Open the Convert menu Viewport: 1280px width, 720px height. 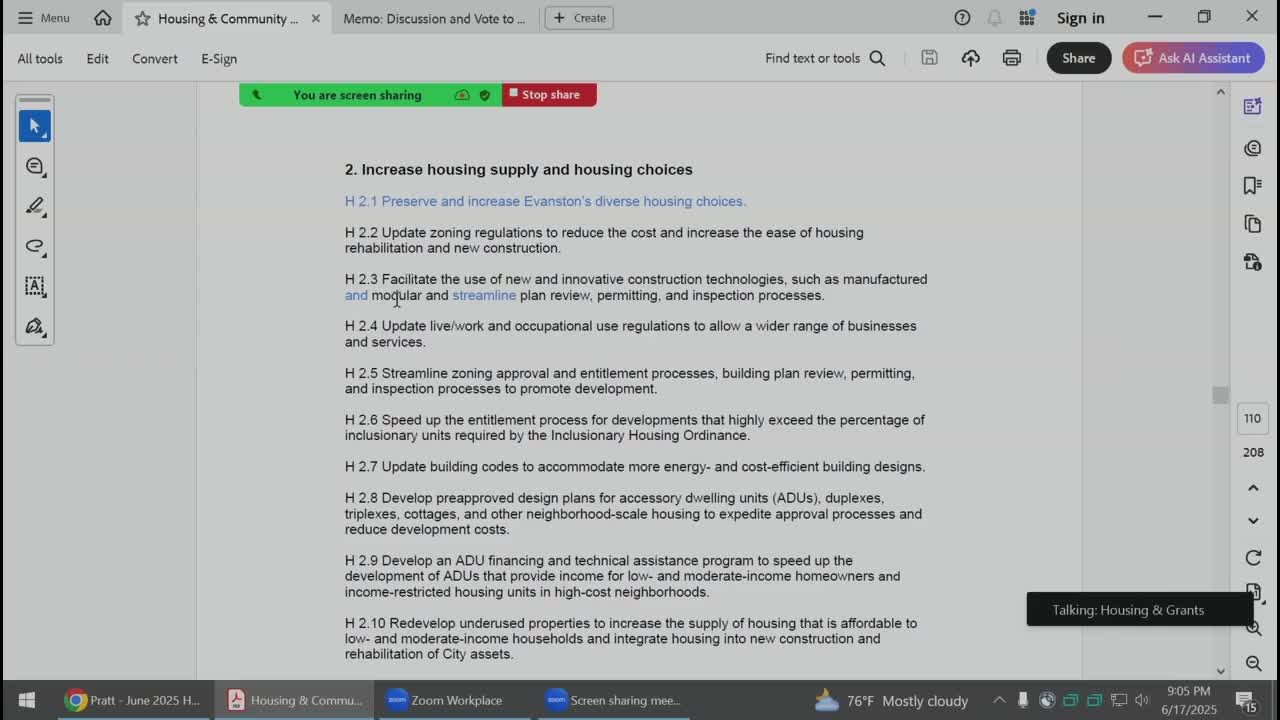coord(154,59)
